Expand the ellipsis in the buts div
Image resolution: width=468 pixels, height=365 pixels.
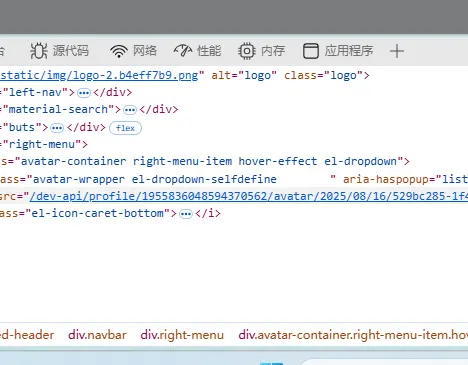(x=57, y=128)
